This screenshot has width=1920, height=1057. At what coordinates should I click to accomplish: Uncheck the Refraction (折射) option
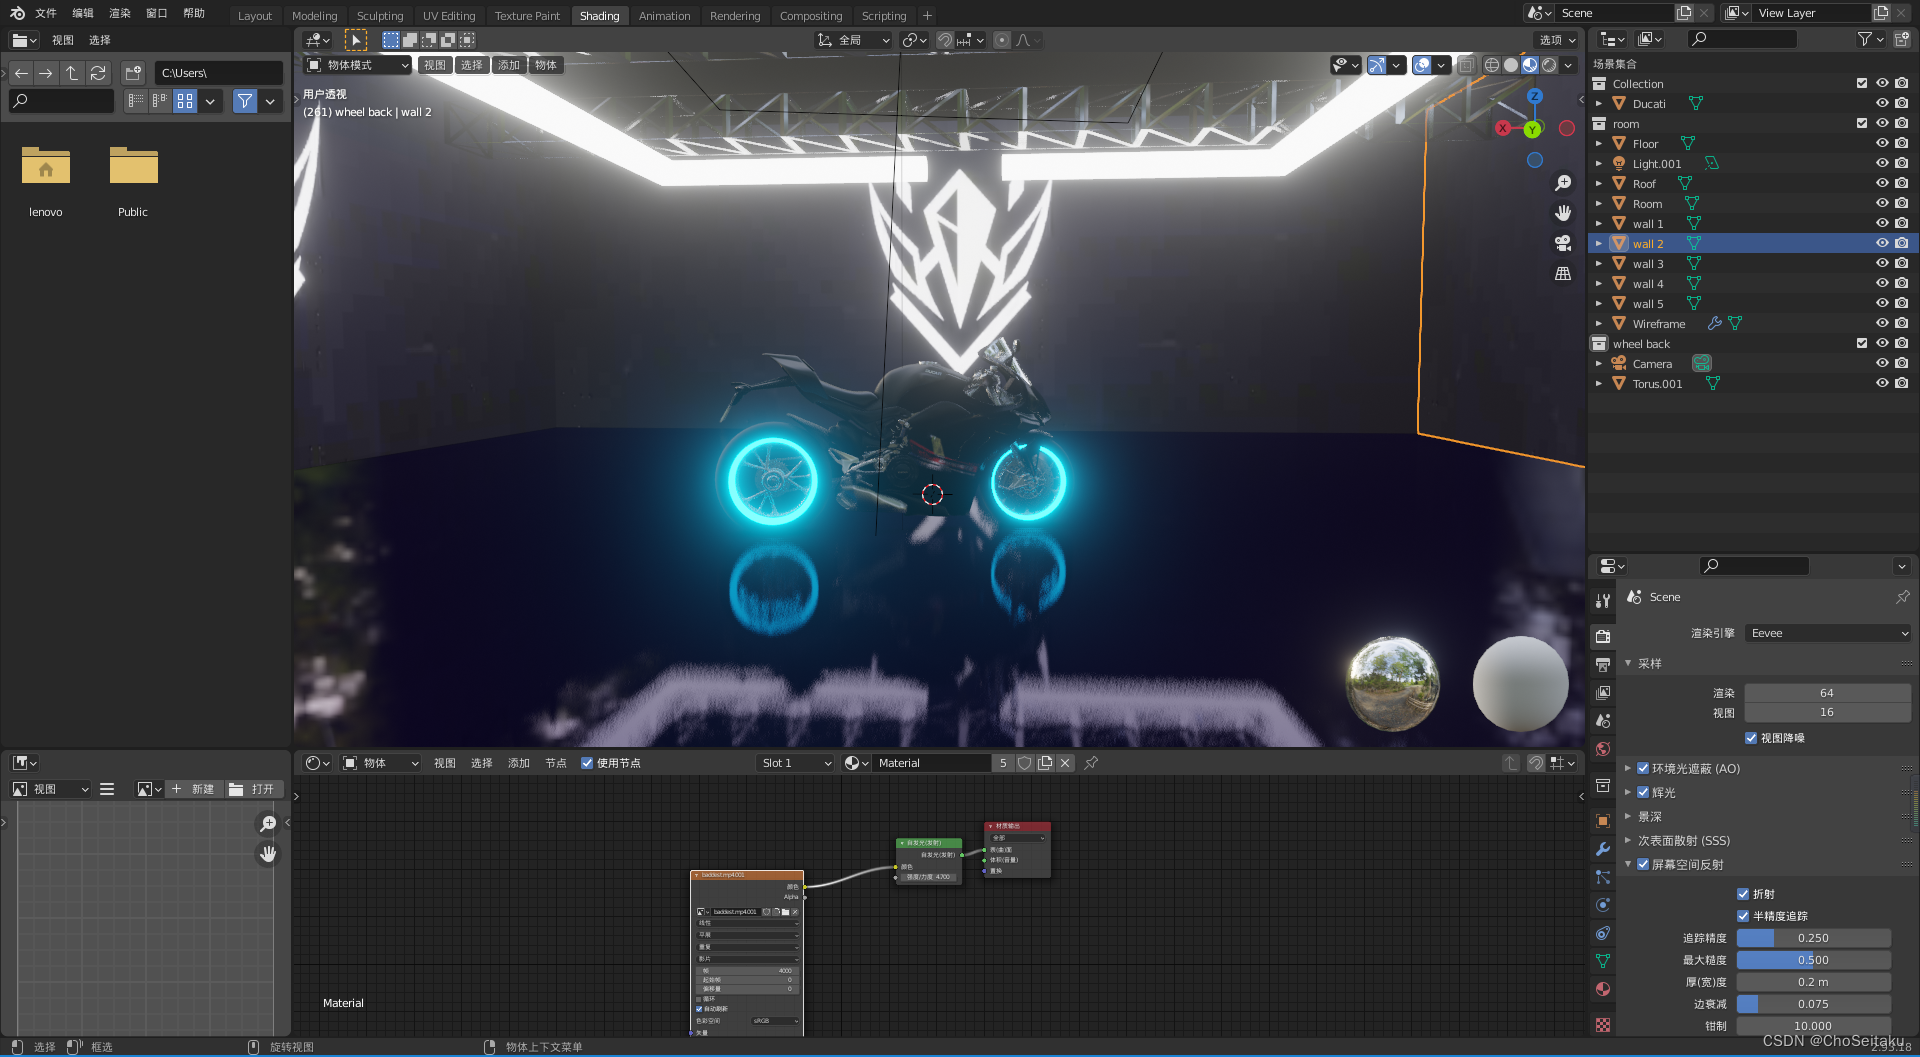[1743, 894]
